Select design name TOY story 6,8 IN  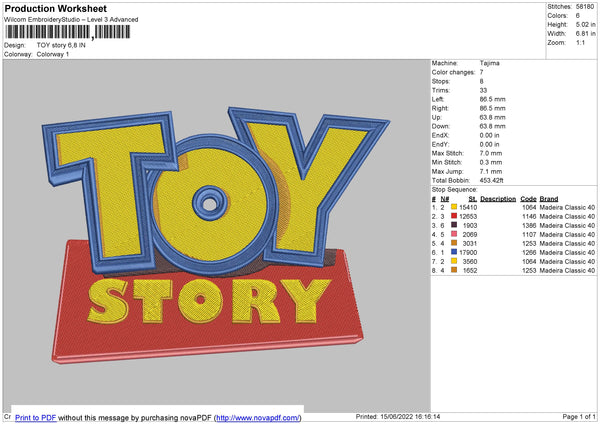pos(61,45)
